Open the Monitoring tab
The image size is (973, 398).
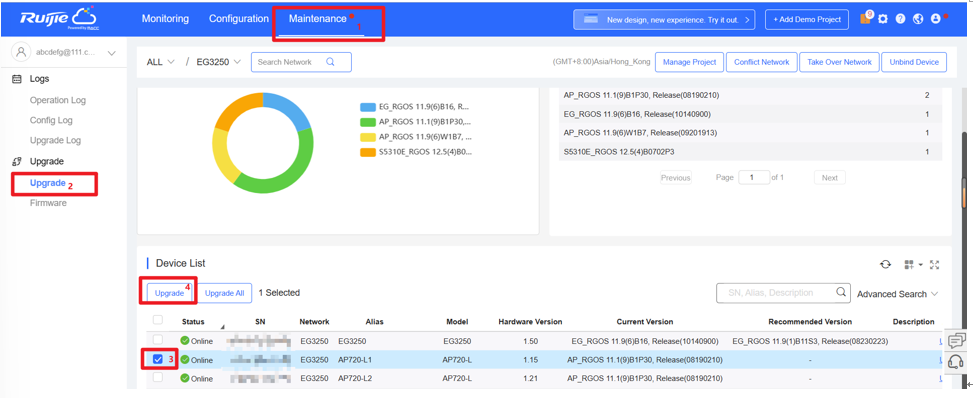click(x=165, y=19)
